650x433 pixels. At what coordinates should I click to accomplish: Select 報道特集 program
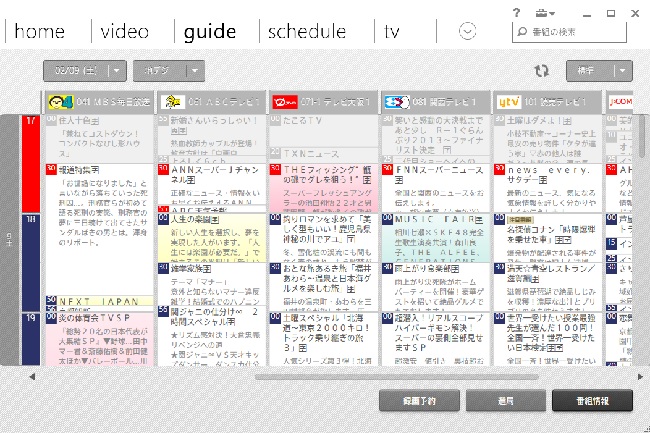coord(99,230)
